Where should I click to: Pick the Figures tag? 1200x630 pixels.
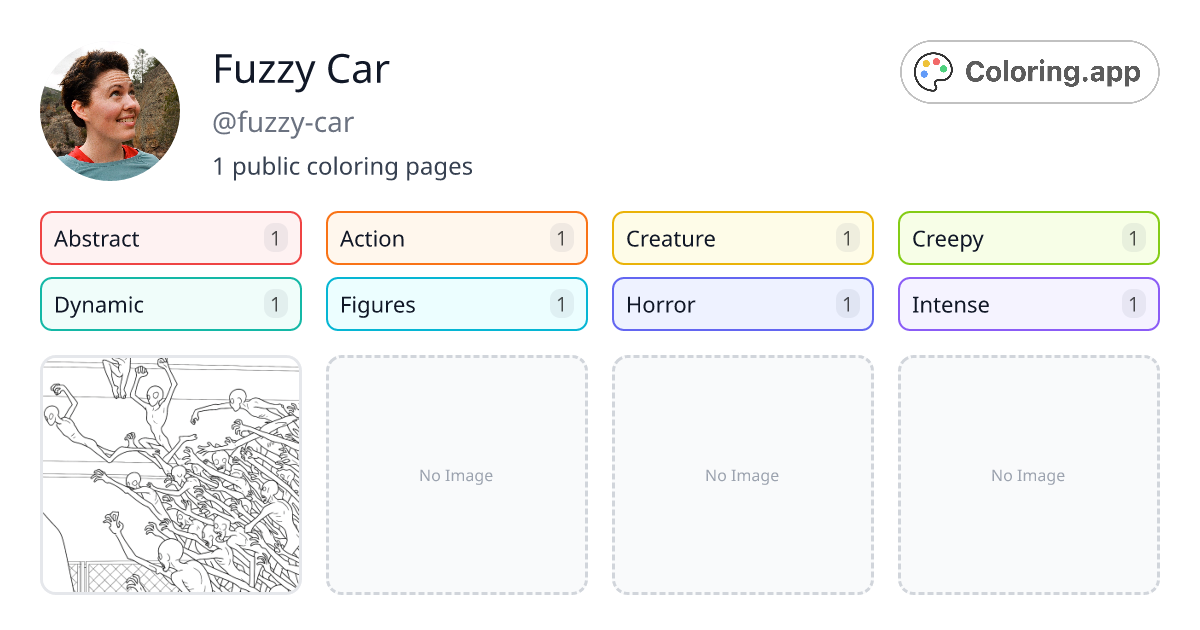457,304
